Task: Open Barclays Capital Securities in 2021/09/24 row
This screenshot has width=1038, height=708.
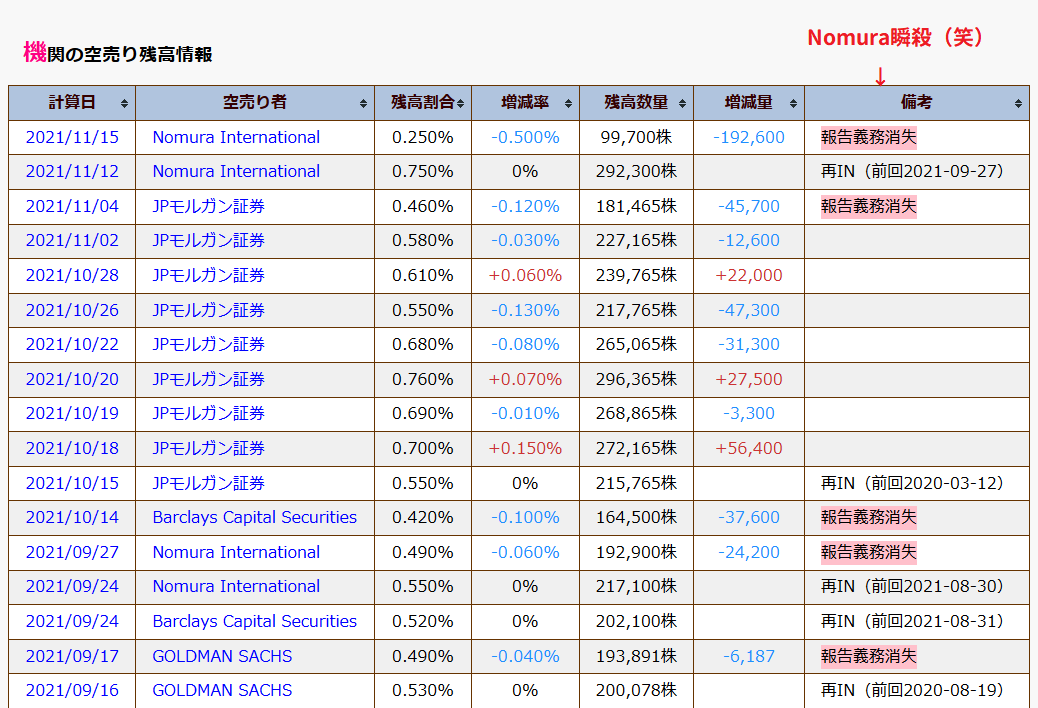Action: point(254,621)
